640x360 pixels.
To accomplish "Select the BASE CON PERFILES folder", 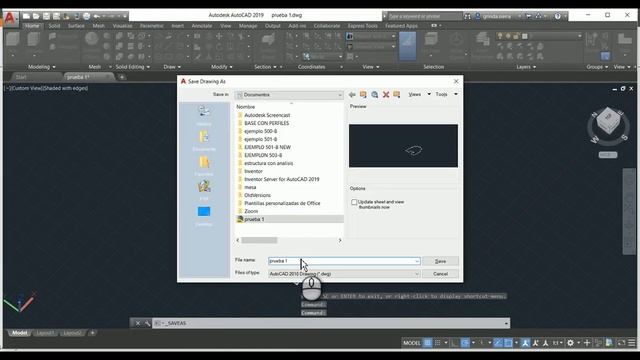I will coord(267,123).
